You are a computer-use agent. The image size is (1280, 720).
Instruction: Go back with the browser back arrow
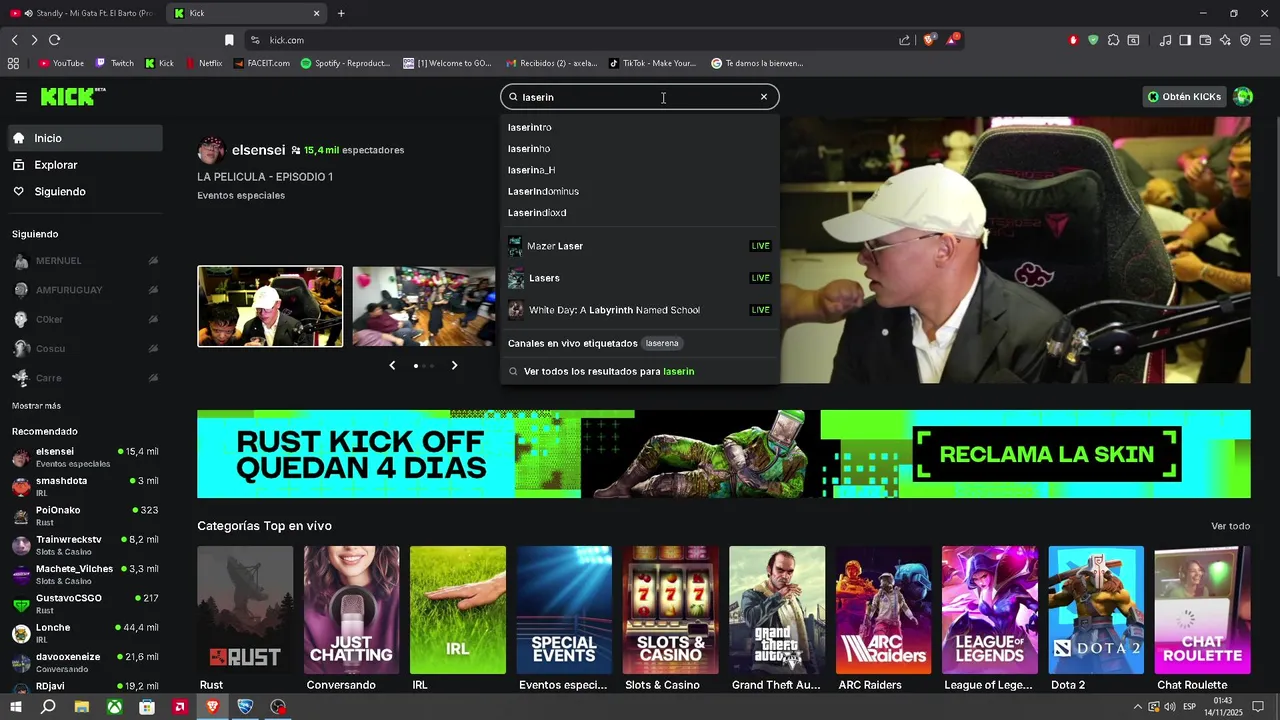tap(14, 40)
